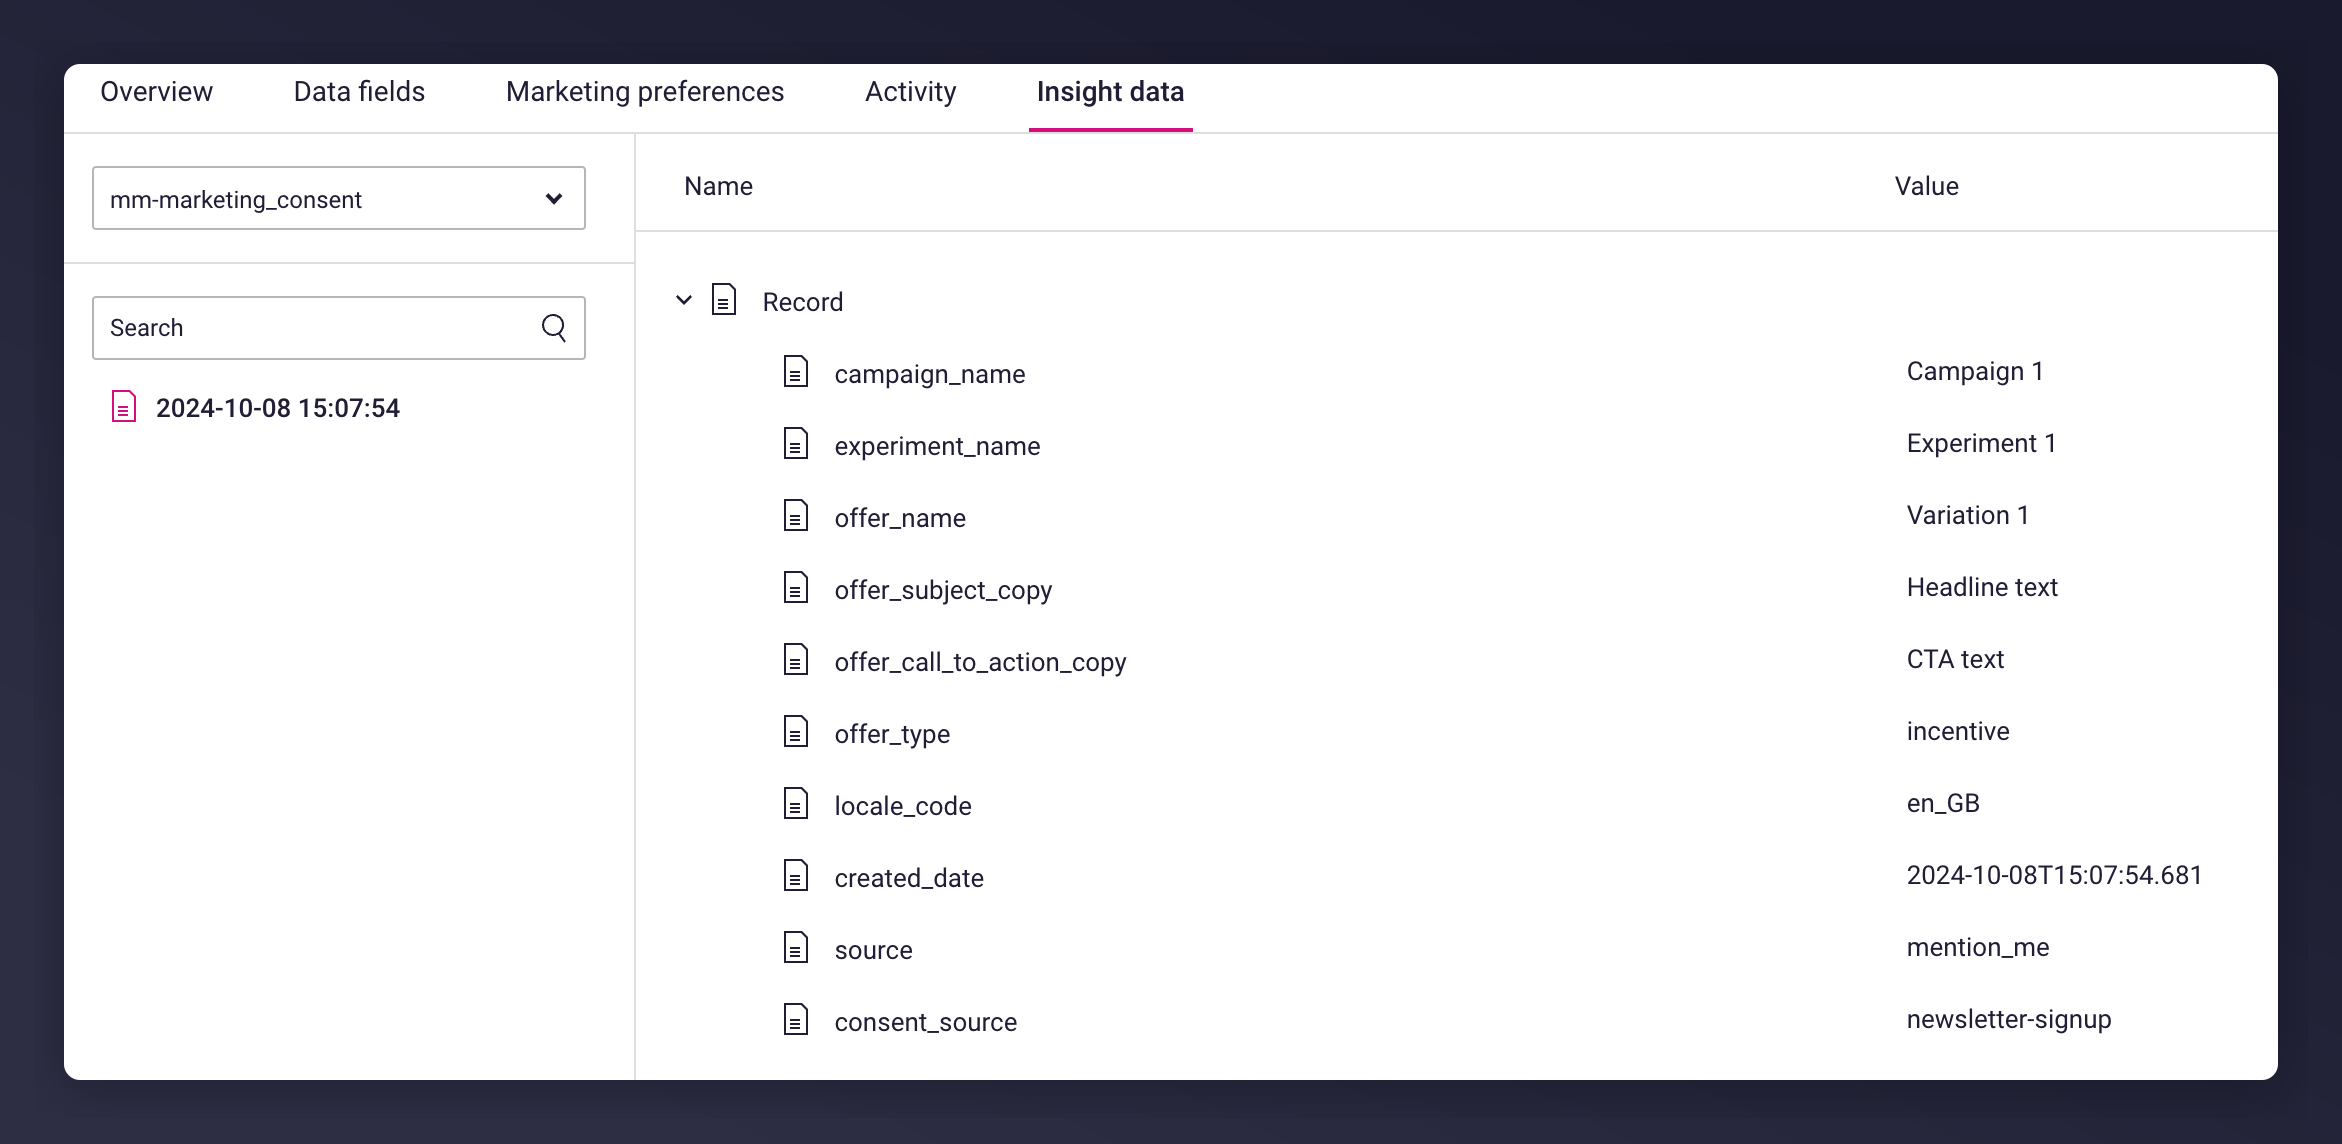Select the offer_type field label

point(892,734)
